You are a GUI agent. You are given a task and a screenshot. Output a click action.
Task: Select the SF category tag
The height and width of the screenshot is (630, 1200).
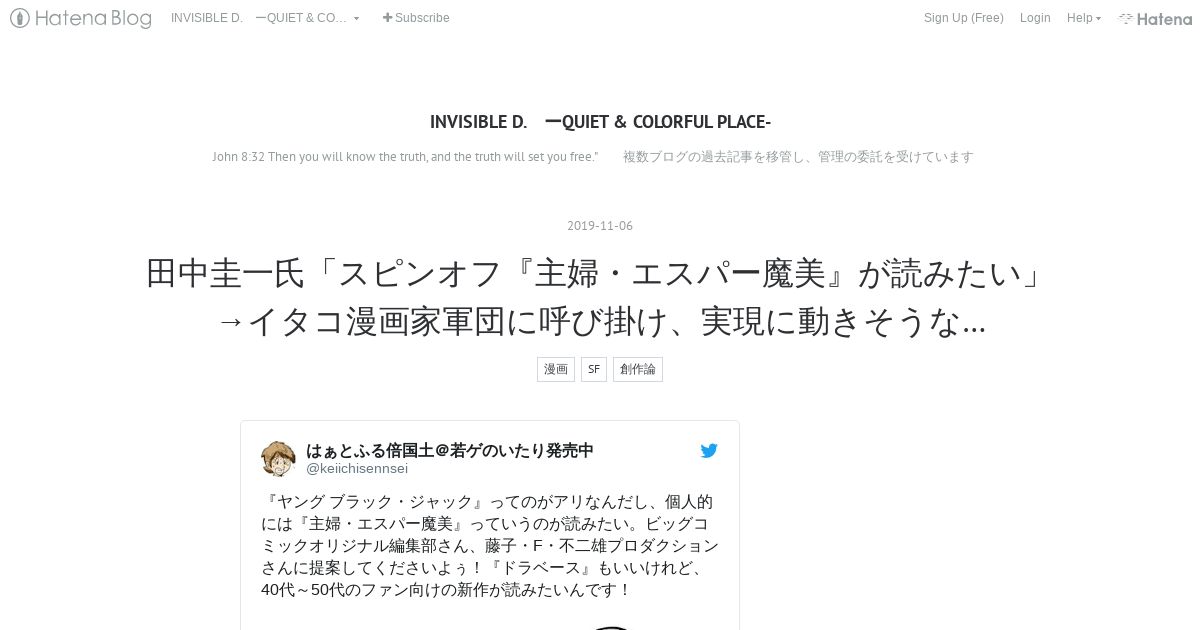pos(594,369)
